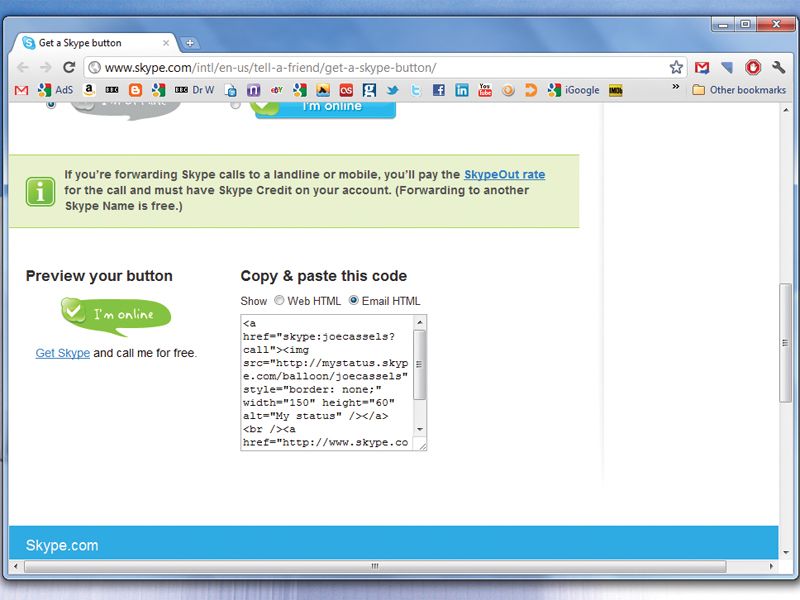Screen dimensions: 800x600
Task: Click the Skype.com footer link
Action: [62, 545]
